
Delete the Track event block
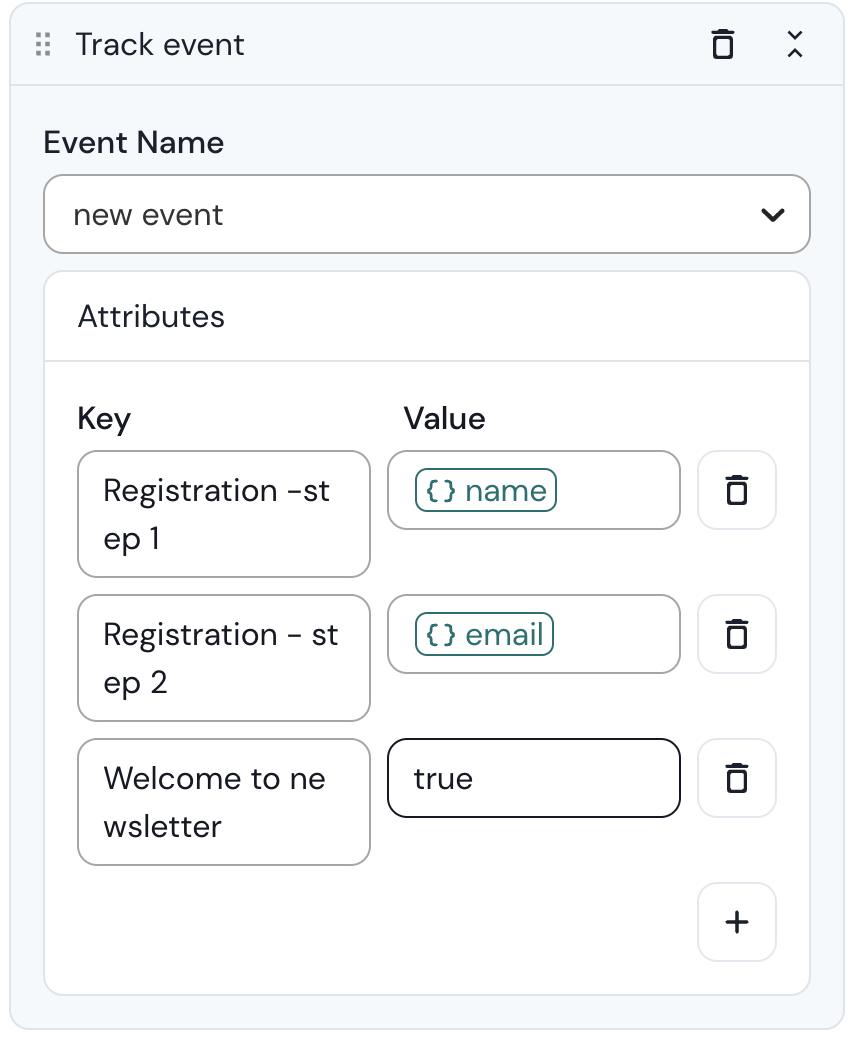722,45
